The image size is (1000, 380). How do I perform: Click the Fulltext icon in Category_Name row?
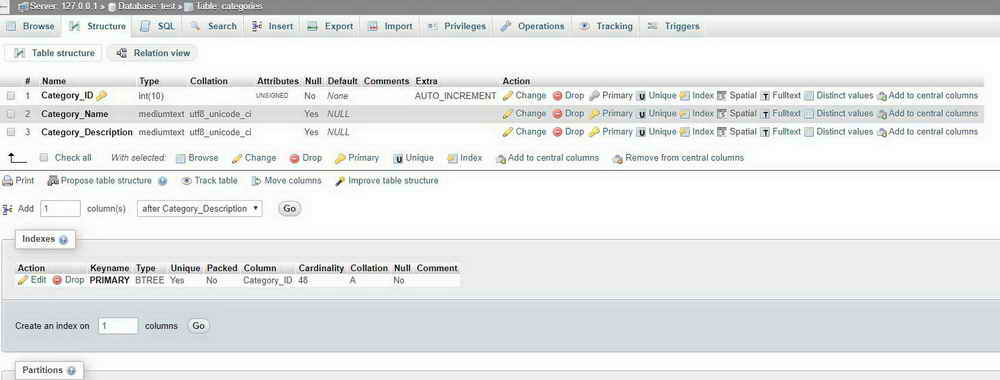(x=765, y=113)
